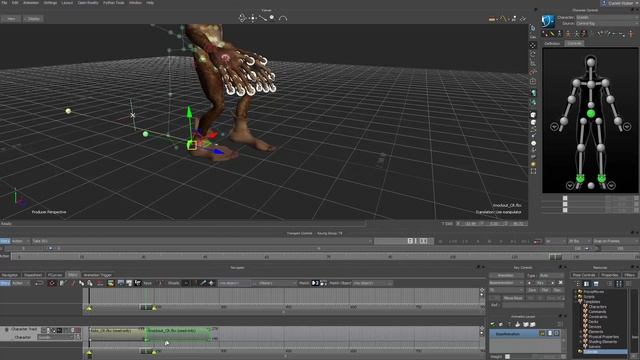
Task: Click the Display button above the viewer
Action: tap(33, 19)
